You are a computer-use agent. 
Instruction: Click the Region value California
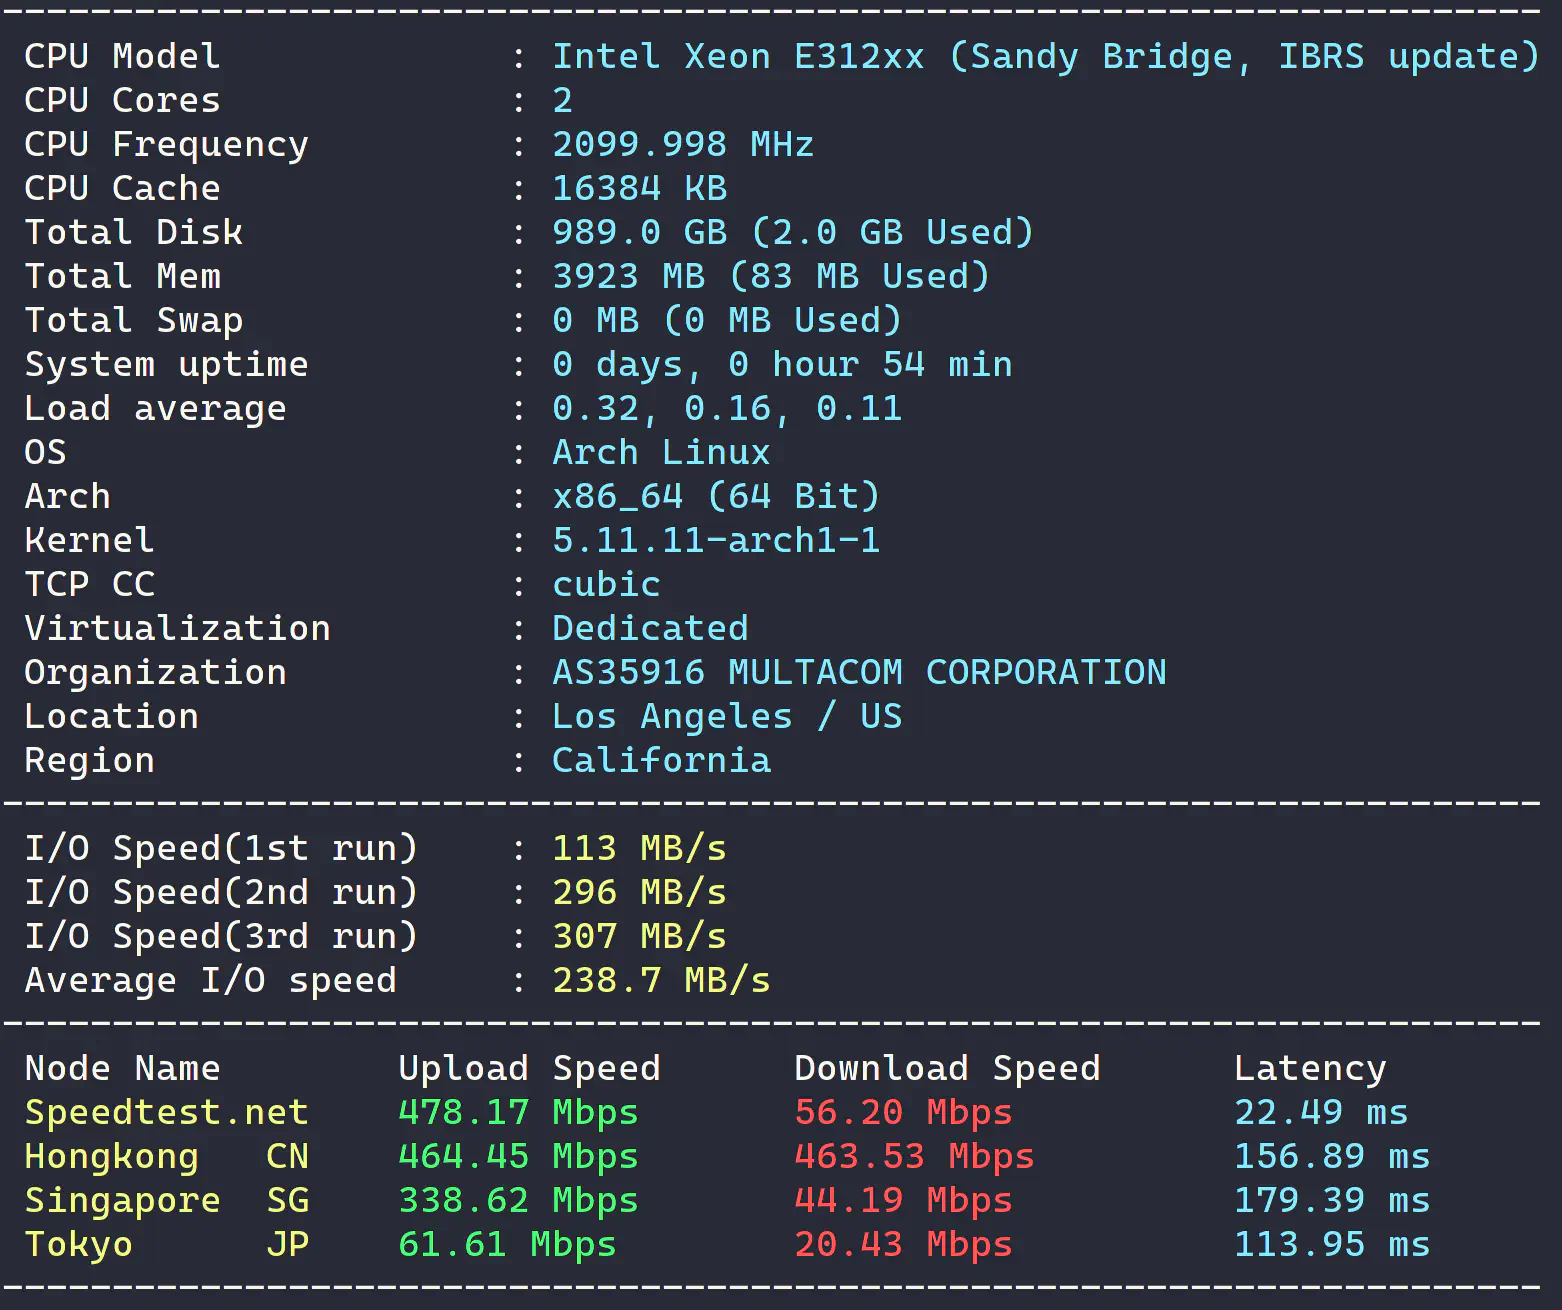coord(660,760)
